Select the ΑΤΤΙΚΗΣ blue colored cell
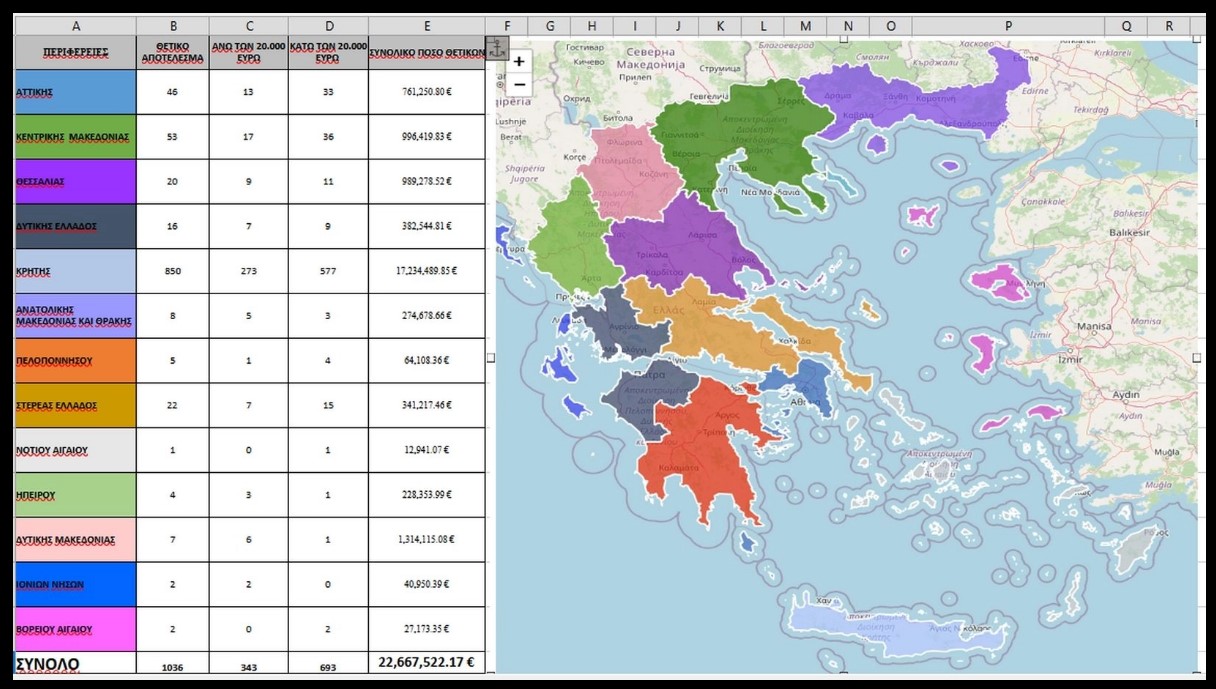The height and width of the screenshot is (689, 1216). click(76, 92)
